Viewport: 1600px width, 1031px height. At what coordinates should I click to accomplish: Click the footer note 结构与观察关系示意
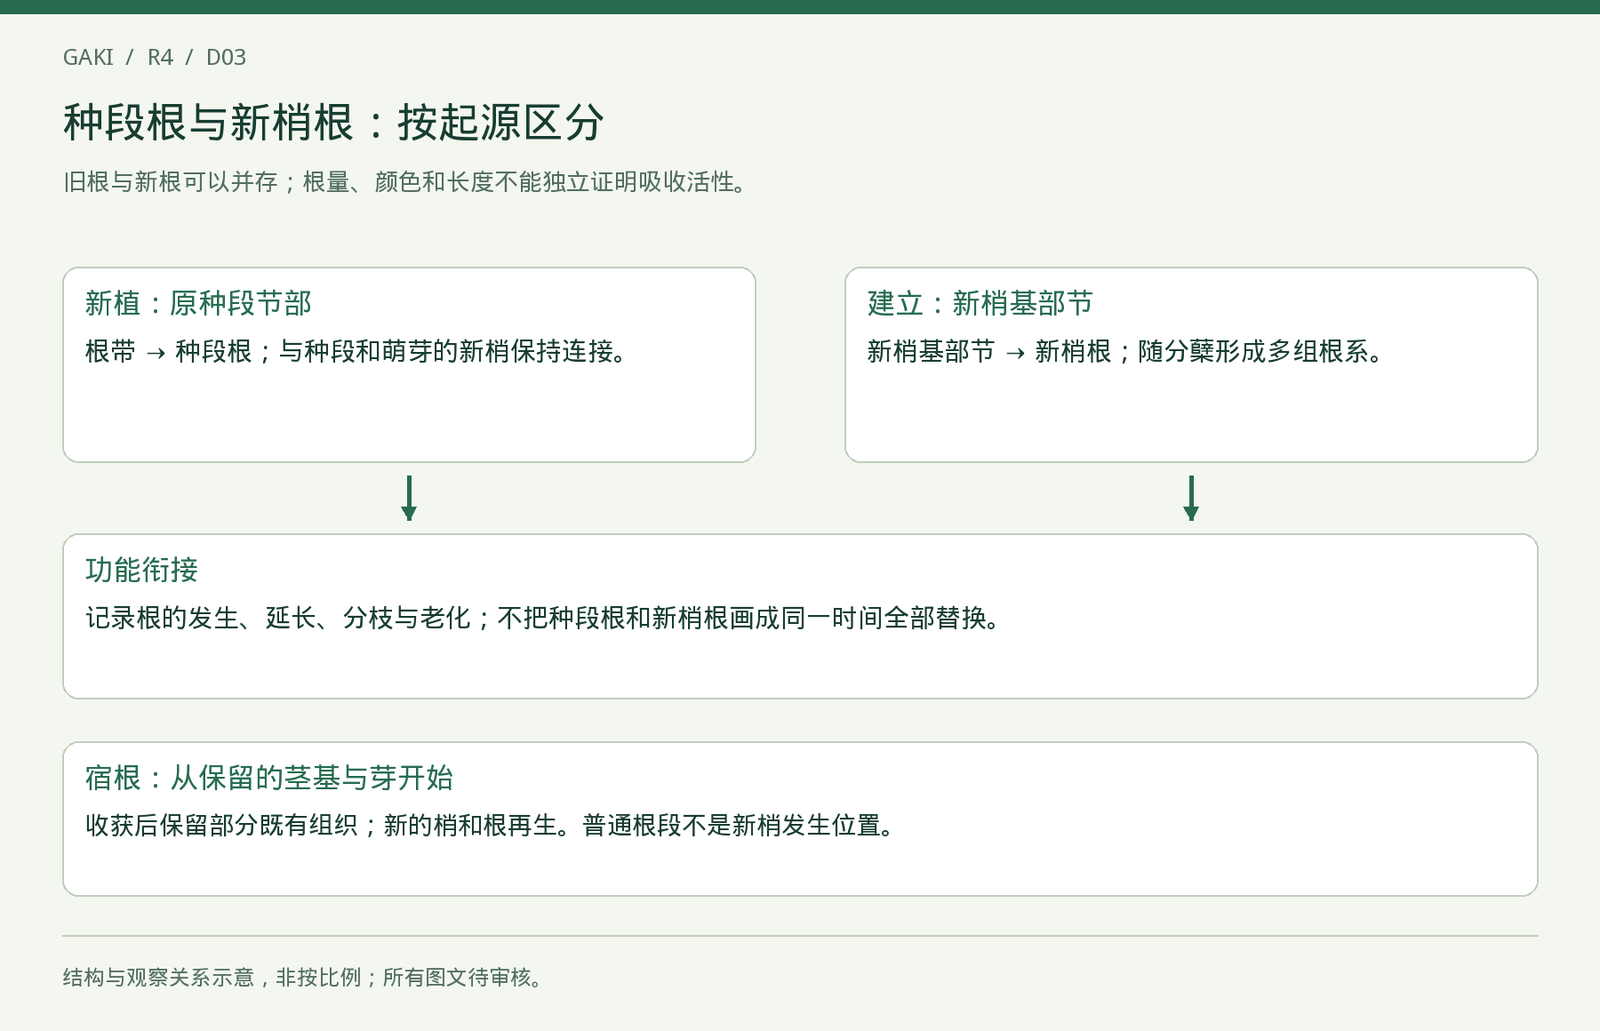304,977
